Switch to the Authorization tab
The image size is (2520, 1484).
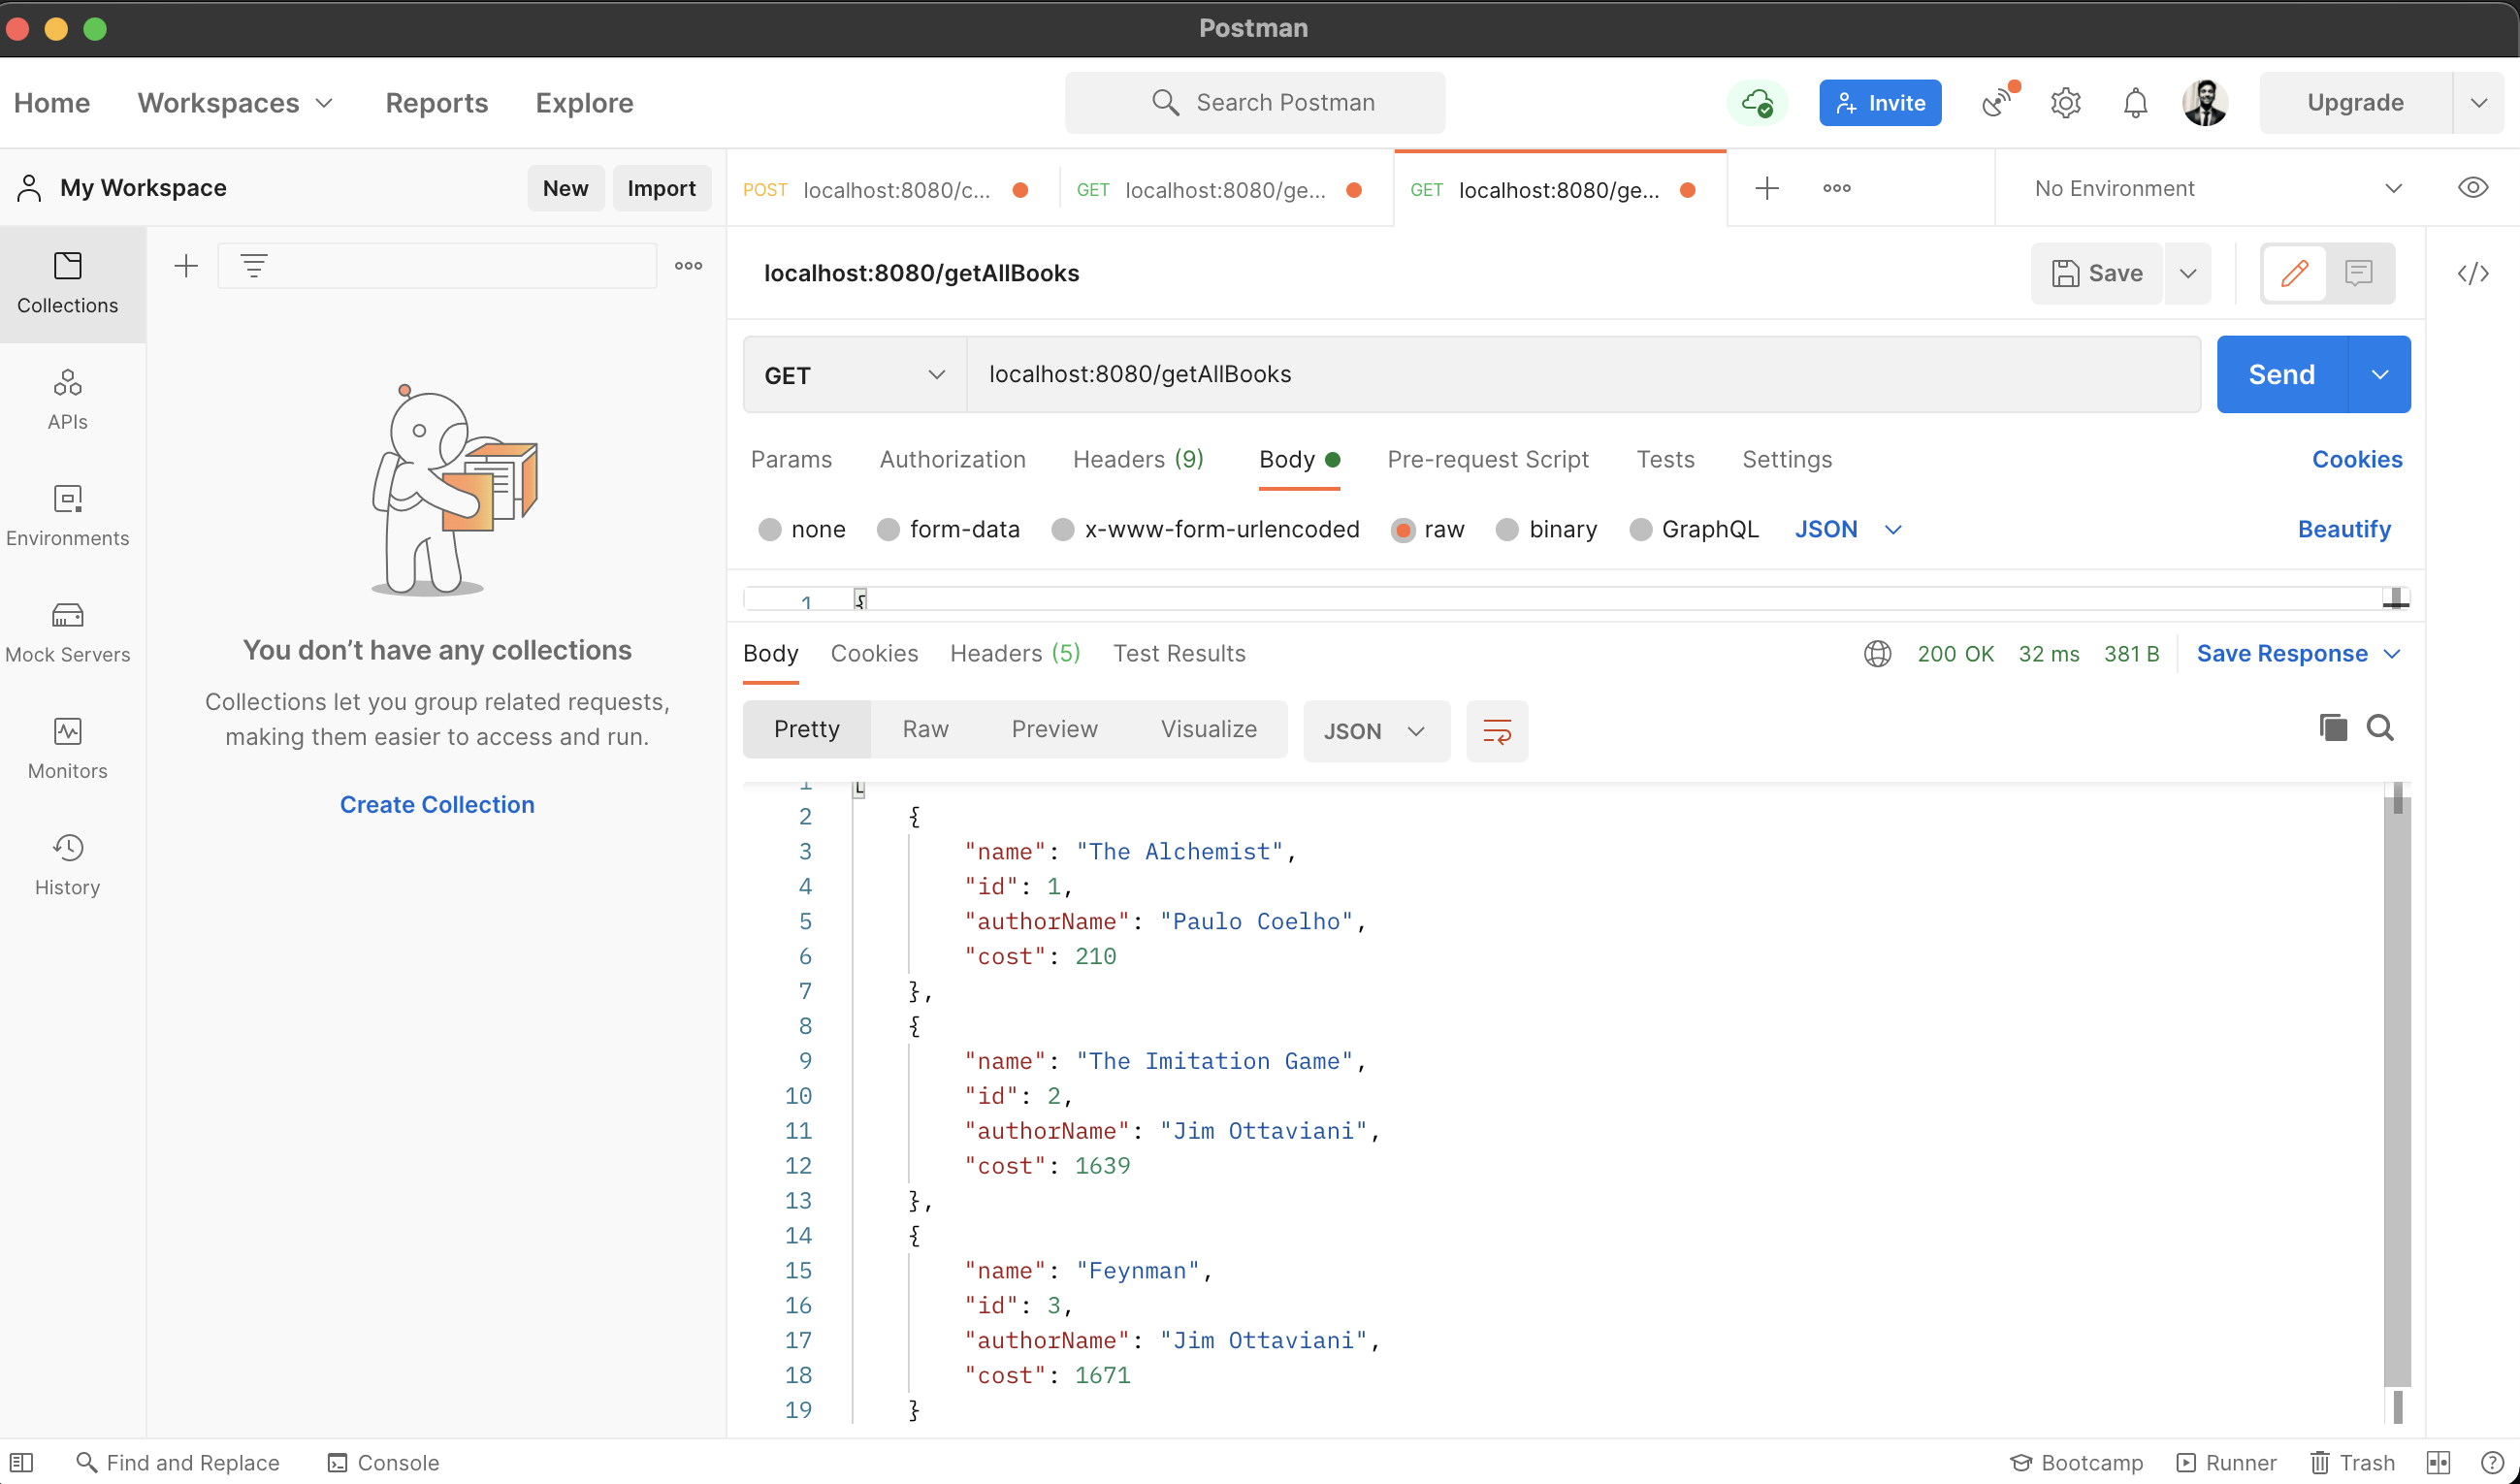pyautogui.click(x=952, y=459)
